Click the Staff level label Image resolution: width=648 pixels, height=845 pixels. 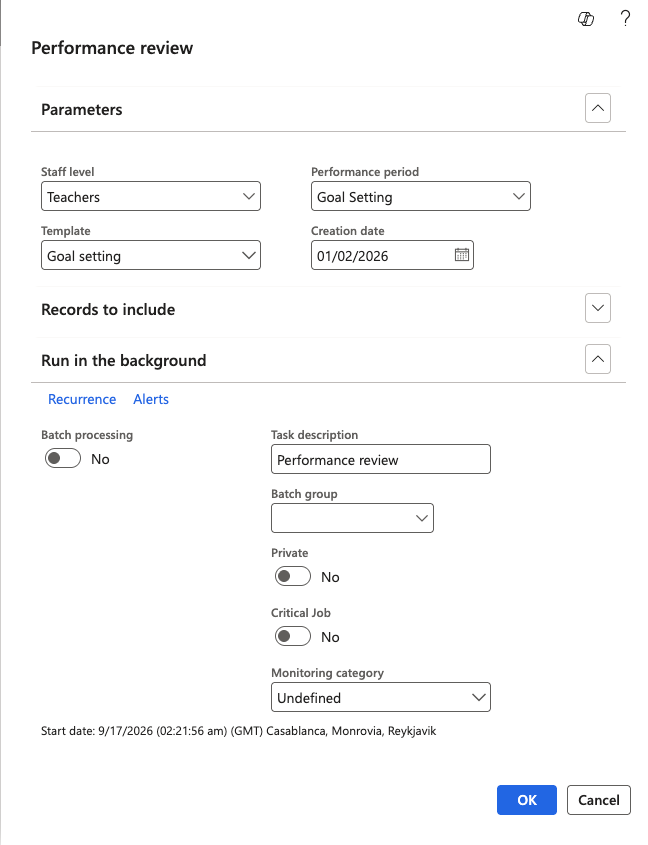coord(67,172)
